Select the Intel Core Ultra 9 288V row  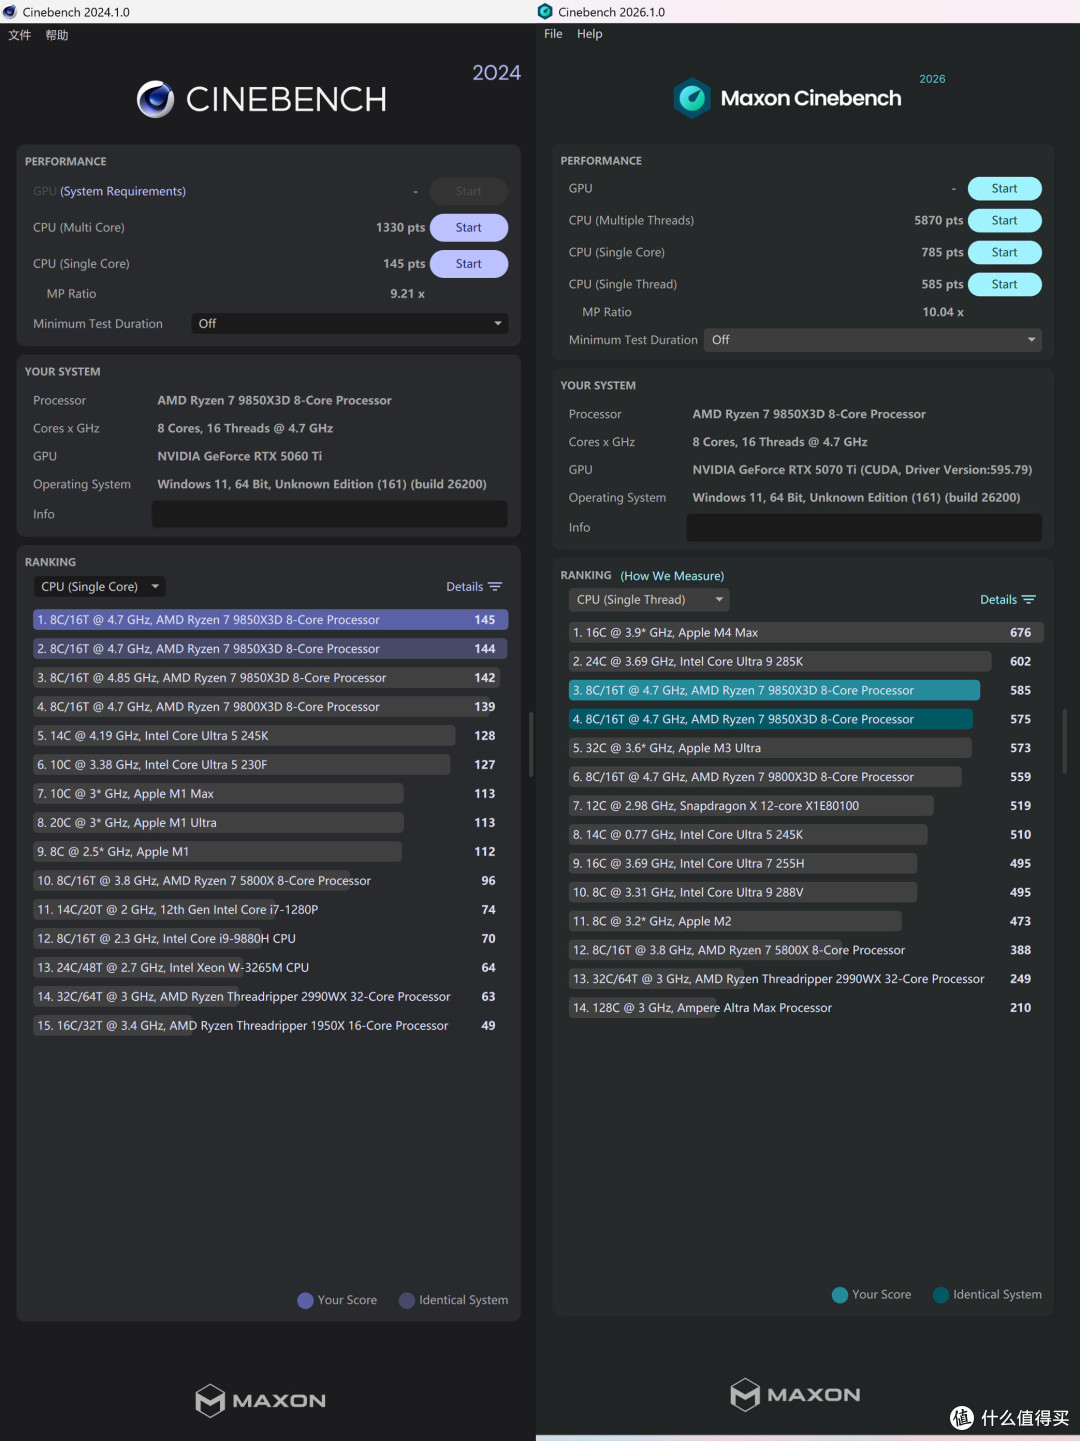[x=806, y=893]
